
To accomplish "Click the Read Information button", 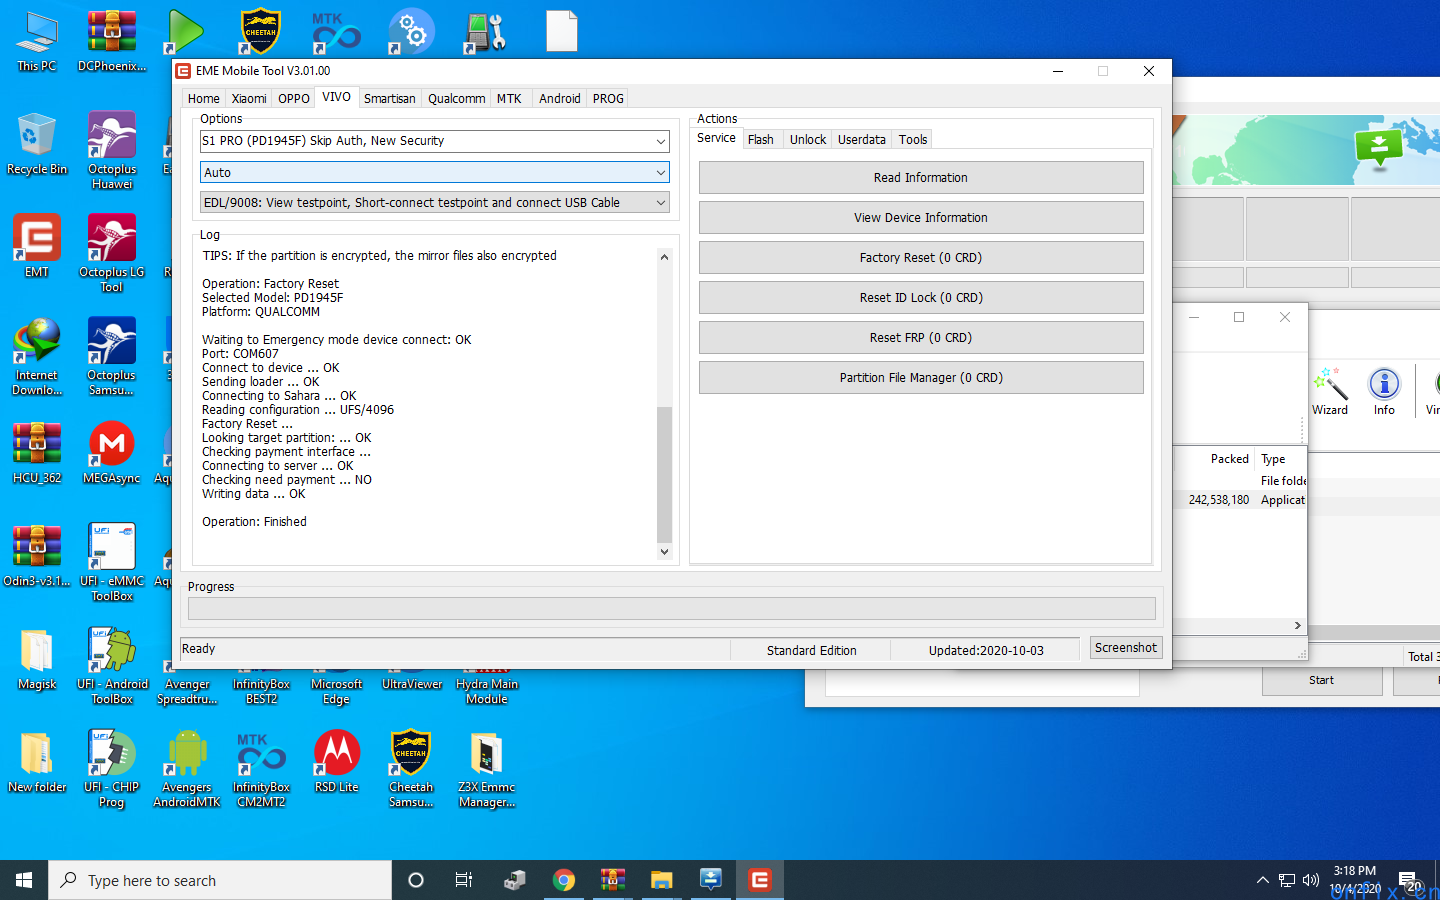I will click(x=921, y=178).
